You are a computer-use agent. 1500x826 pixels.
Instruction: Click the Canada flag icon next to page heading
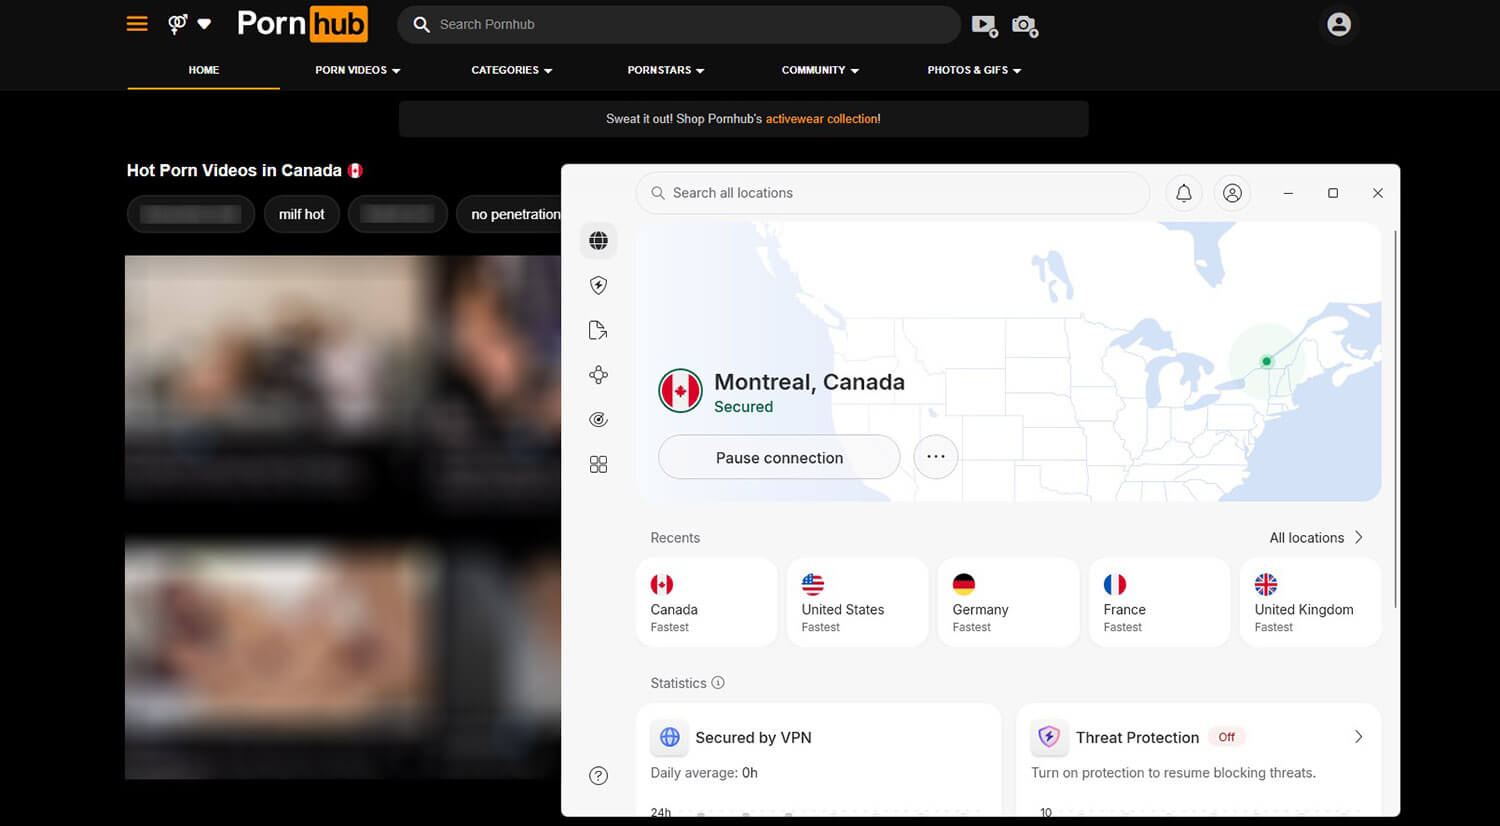355,171
